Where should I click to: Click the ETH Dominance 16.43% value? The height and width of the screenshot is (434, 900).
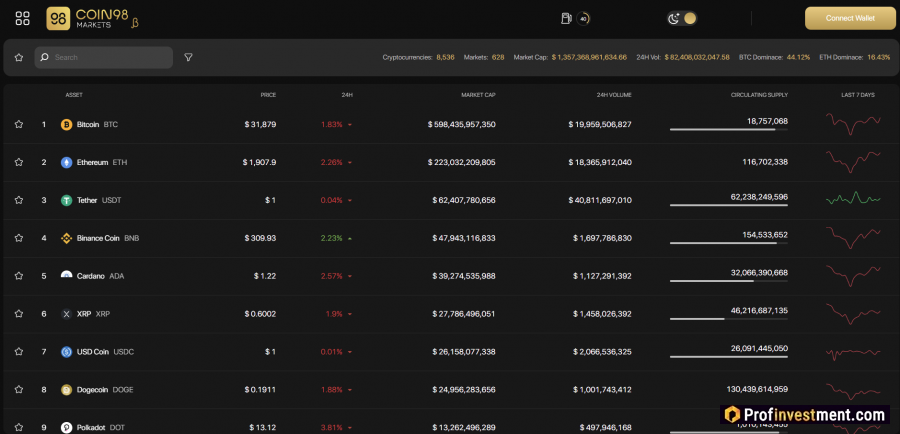point(879,57)
